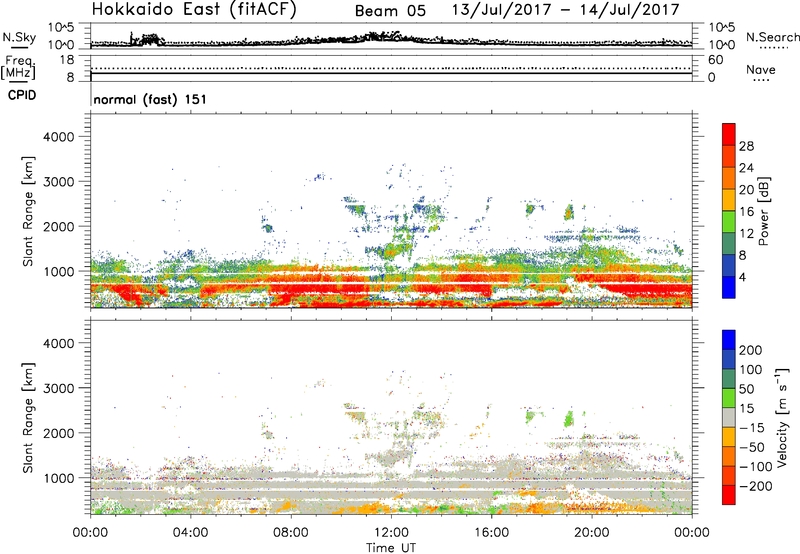Click the '16:00' time axis tick
Image resolution: width=800 pixels, height=554 pixels.
click(491, 533)
